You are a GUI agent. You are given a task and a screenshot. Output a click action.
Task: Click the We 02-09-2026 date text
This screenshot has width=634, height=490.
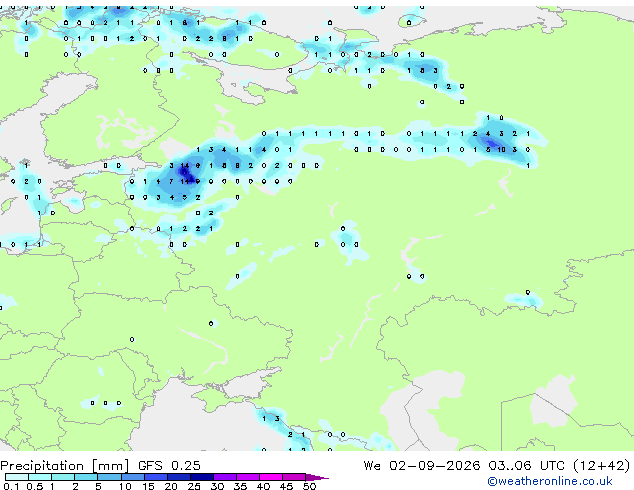point(422,466)
